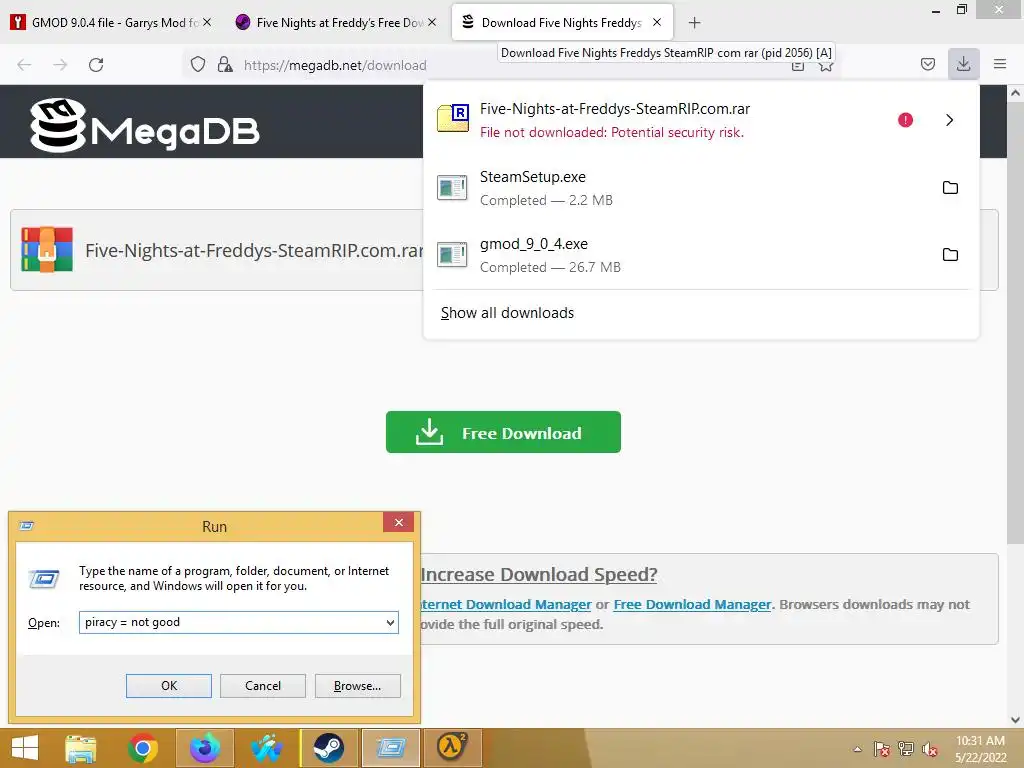Show hidden system tray icons
Image resolution: width=1024 pixels, height=768 pixels.
pos(857,749)
